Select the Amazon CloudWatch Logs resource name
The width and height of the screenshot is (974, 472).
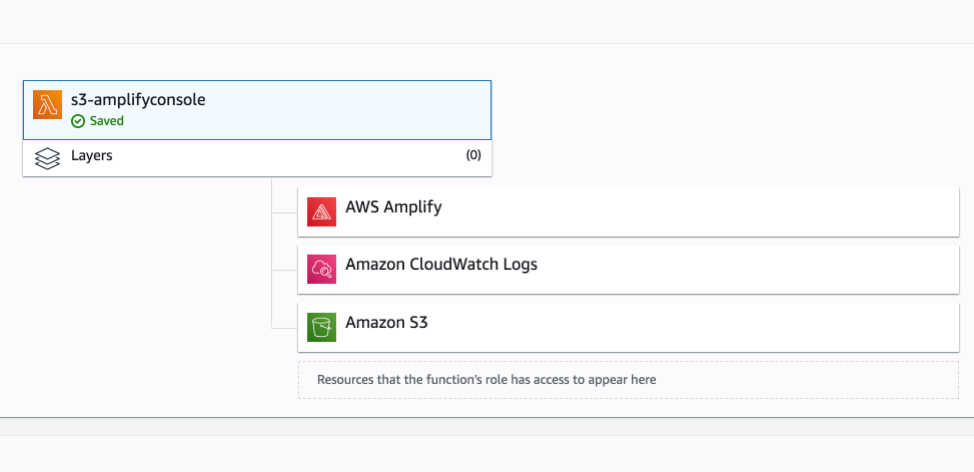pyautogui.click(x=441, y=265)
